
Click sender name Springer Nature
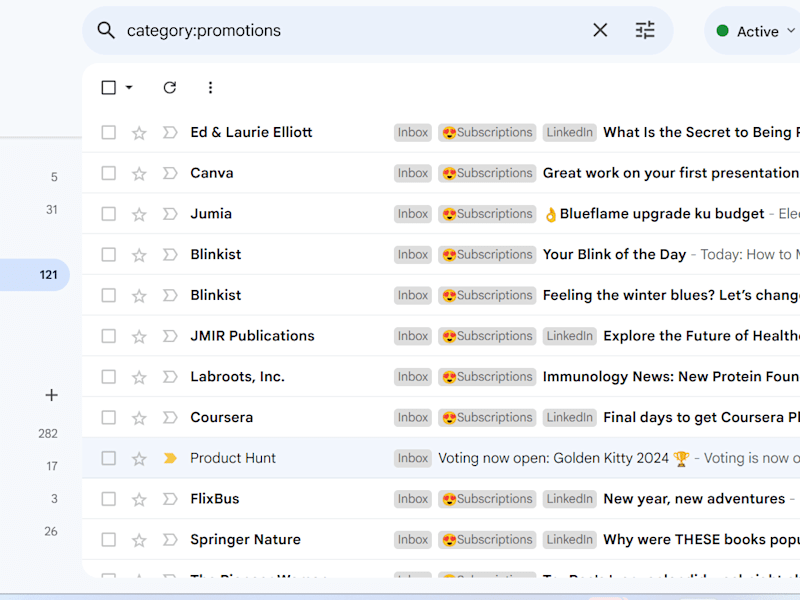tap(245, 540)
